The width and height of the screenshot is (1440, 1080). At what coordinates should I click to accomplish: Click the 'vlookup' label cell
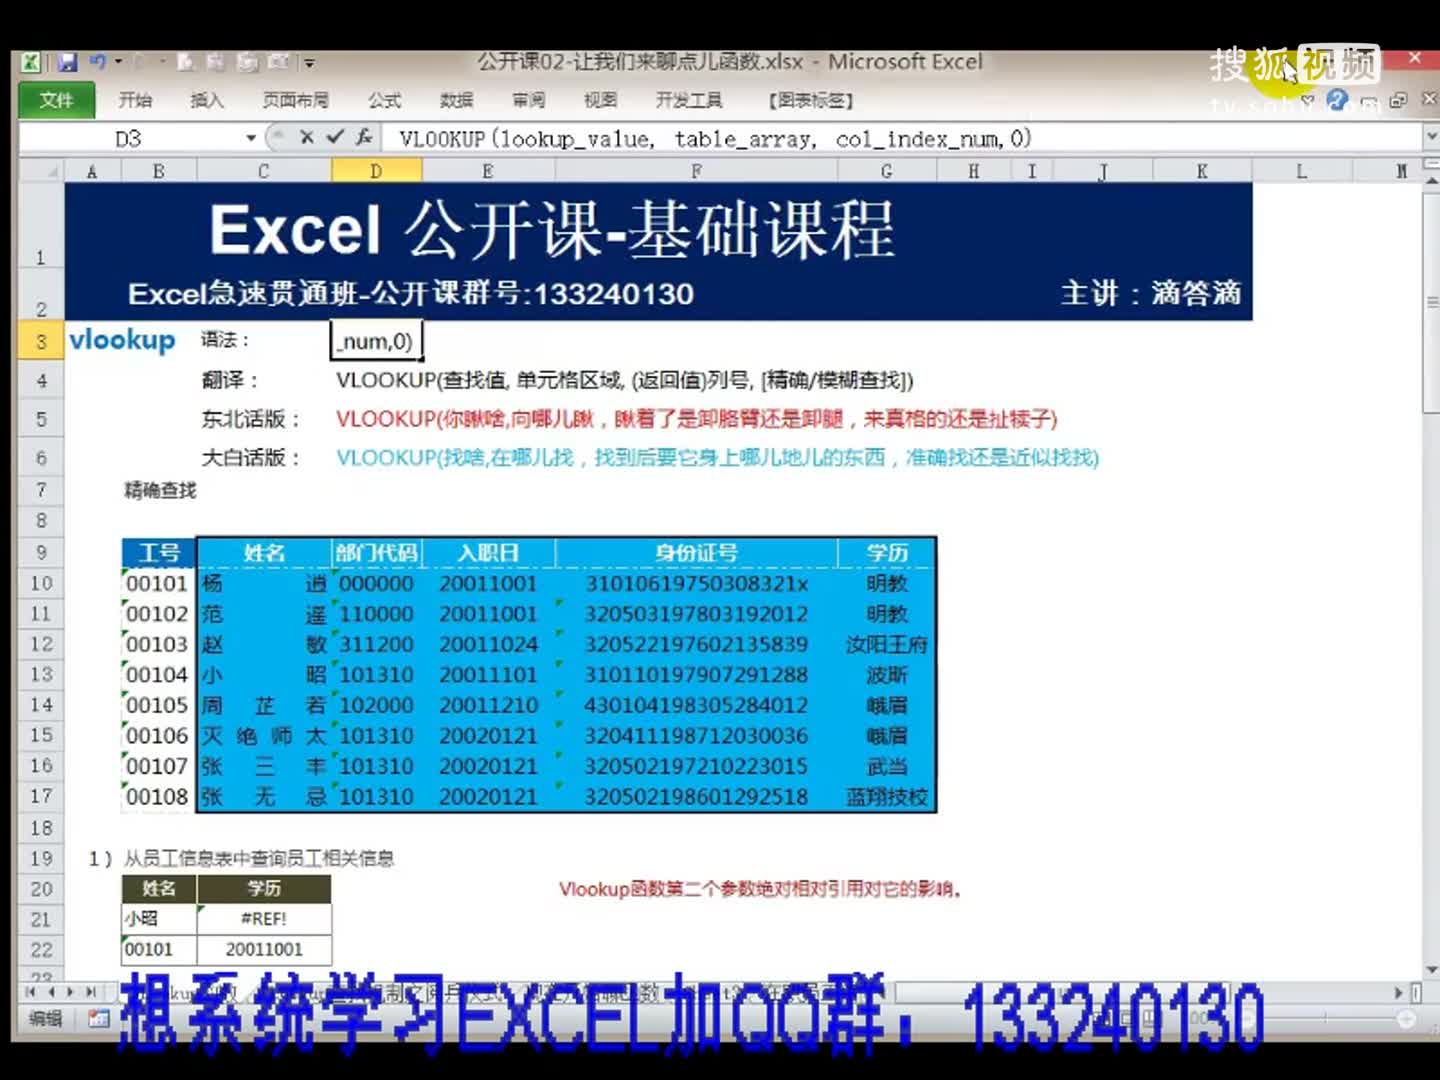(x=123, y=340)
